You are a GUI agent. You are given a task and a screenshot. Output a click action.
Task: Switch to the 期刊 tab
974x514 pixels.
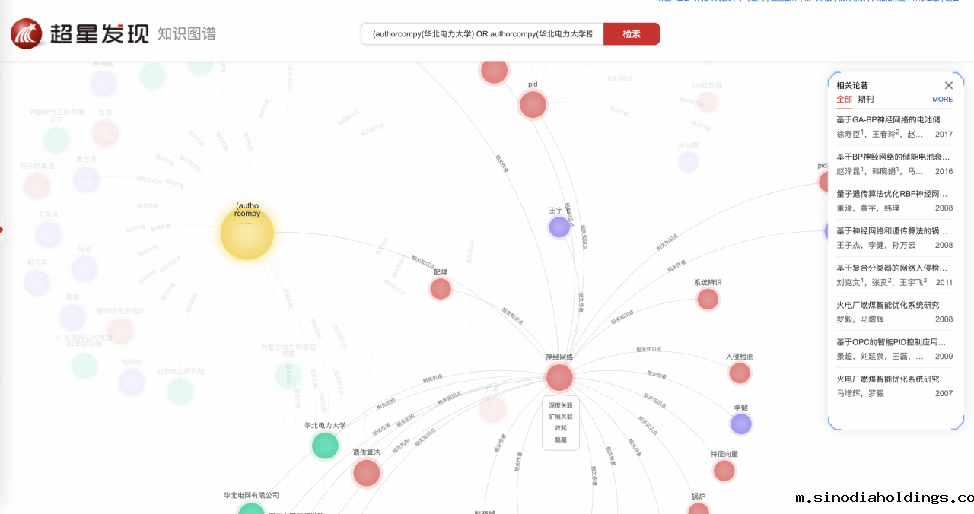point(866,99)
